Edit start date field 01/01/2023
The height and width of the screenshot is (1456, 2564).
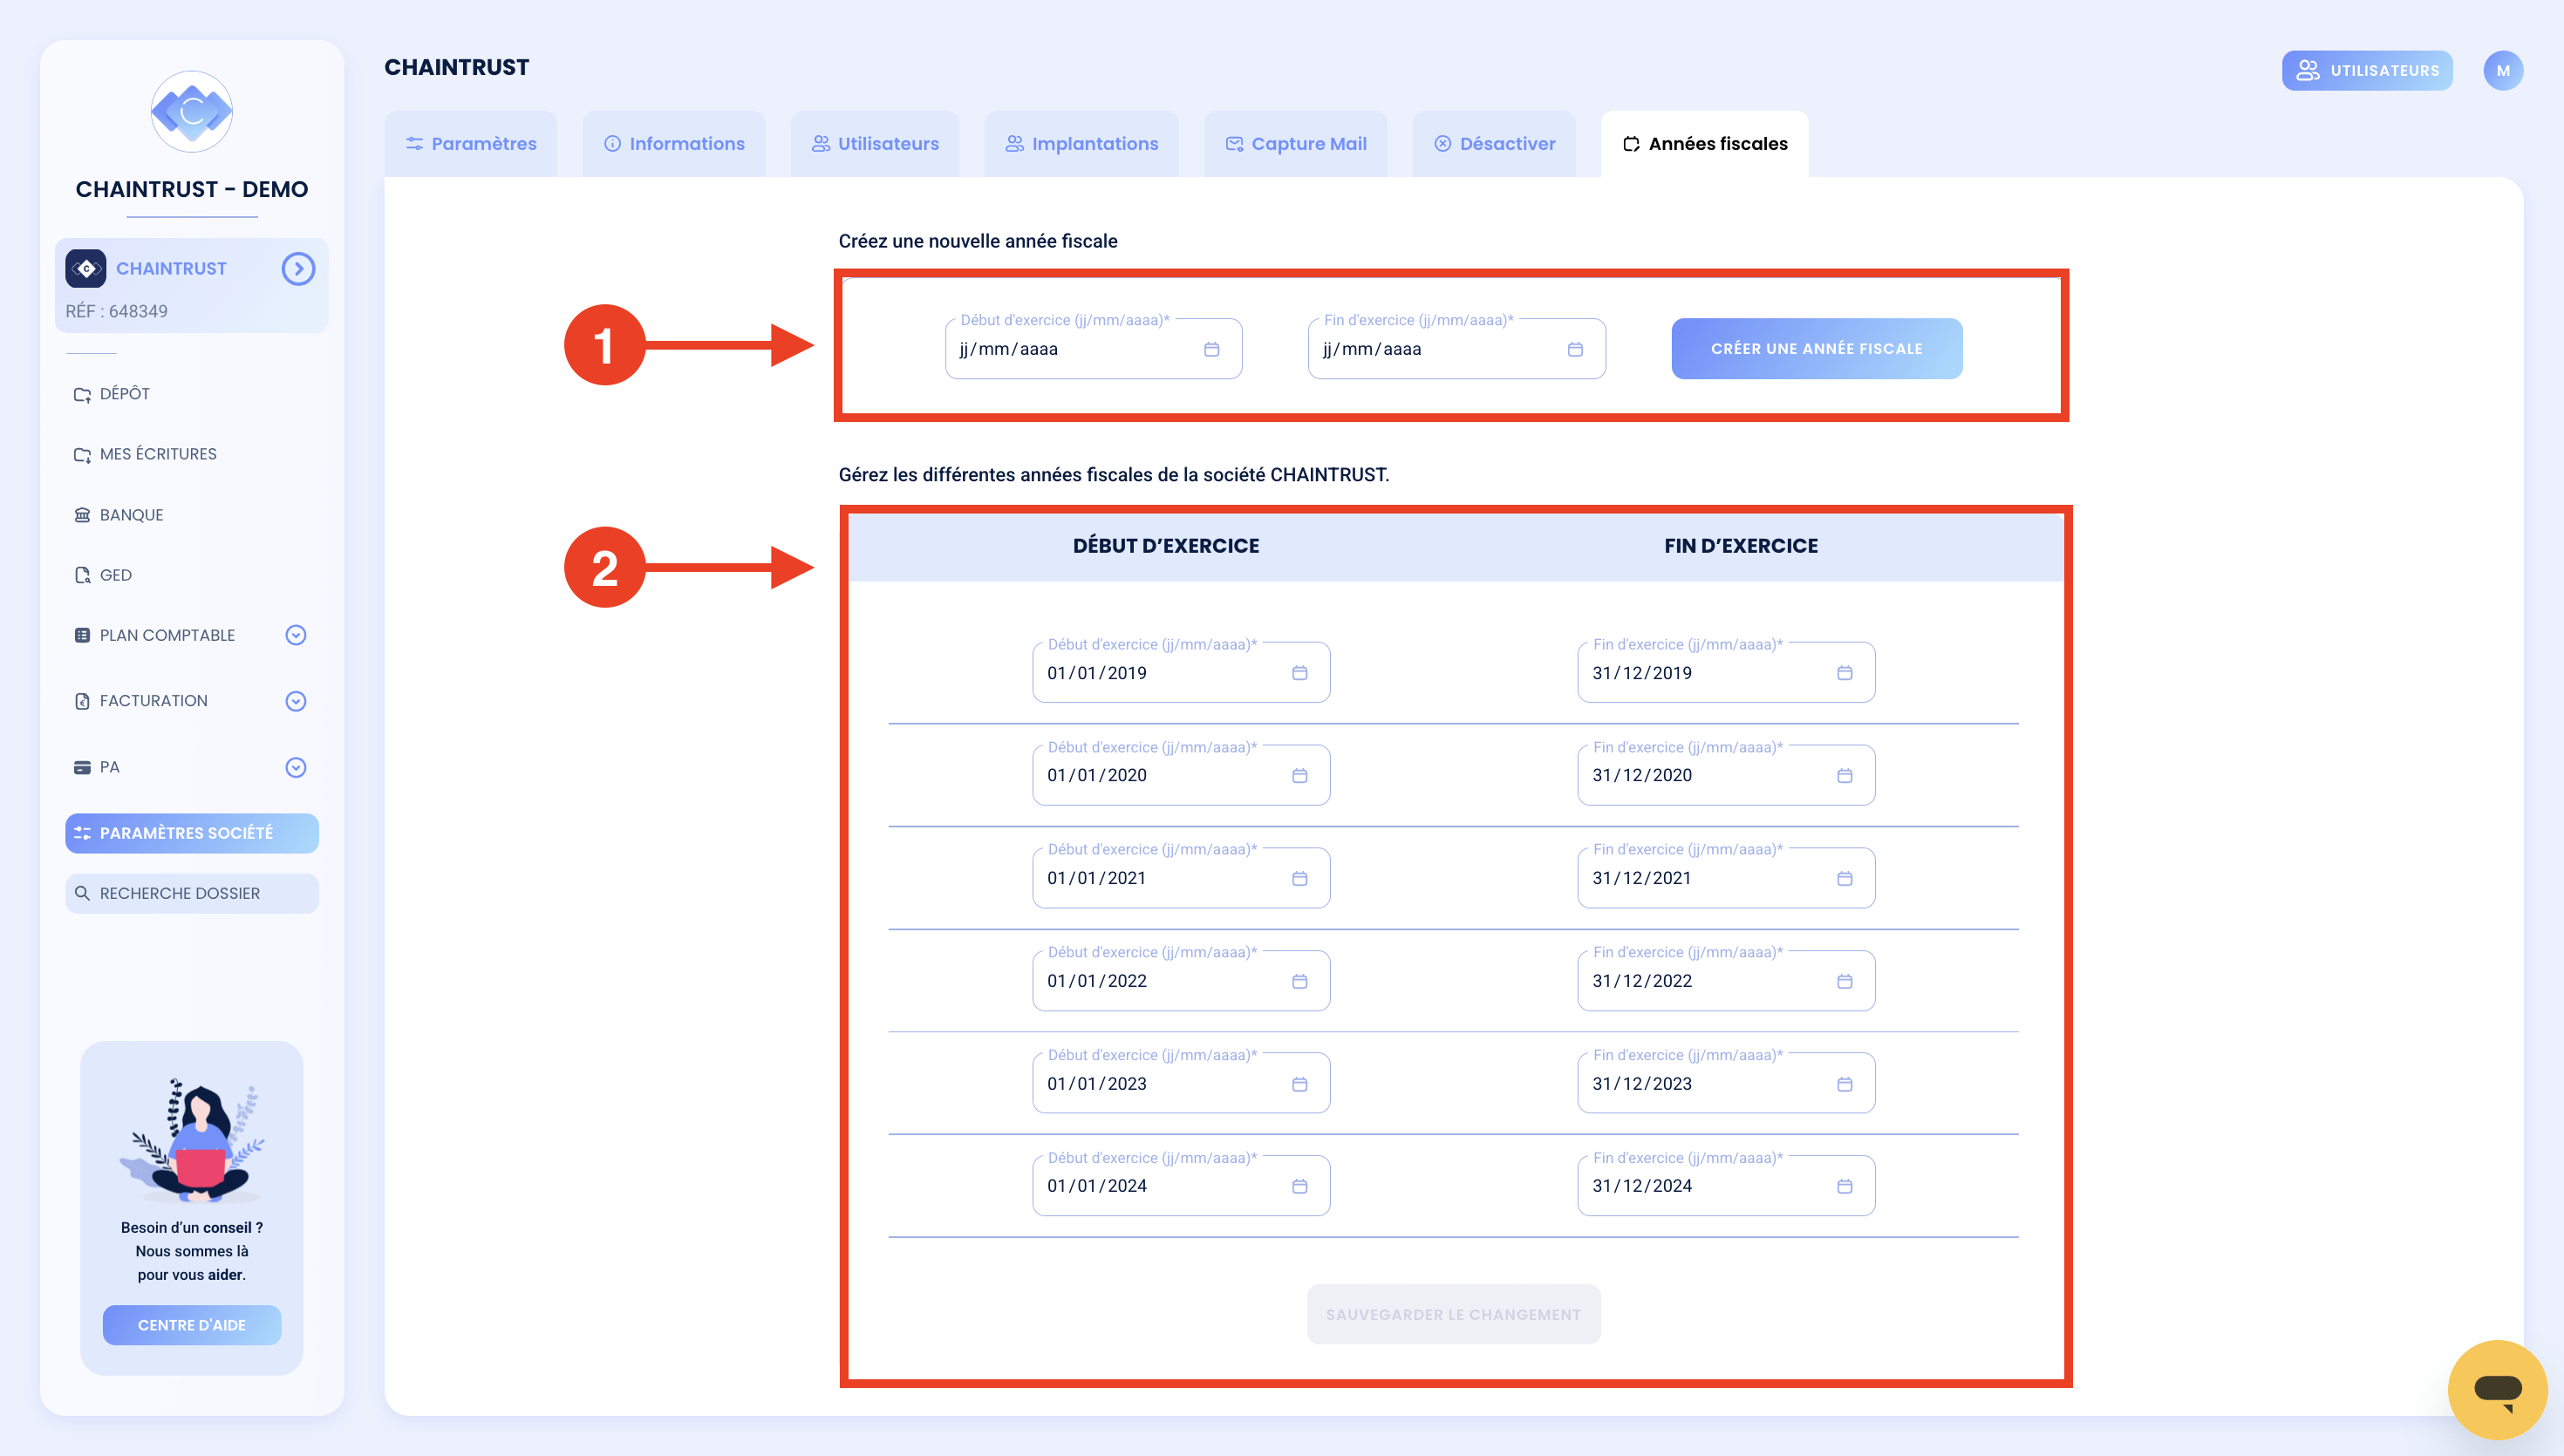1181,1084
